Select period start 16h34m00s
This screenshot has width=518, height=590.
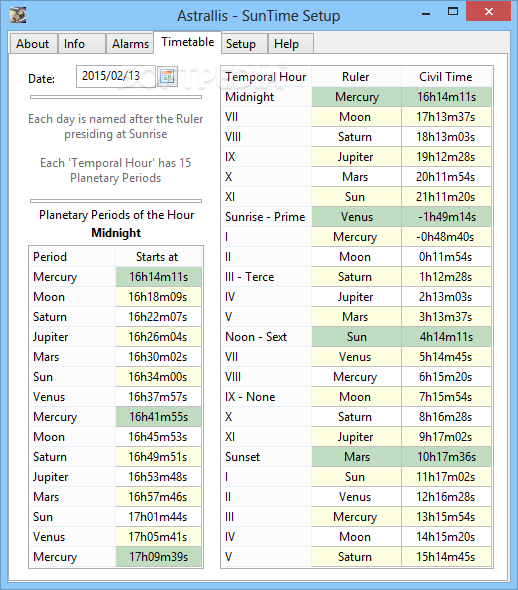pyautogui.click(x=158, y=377)
